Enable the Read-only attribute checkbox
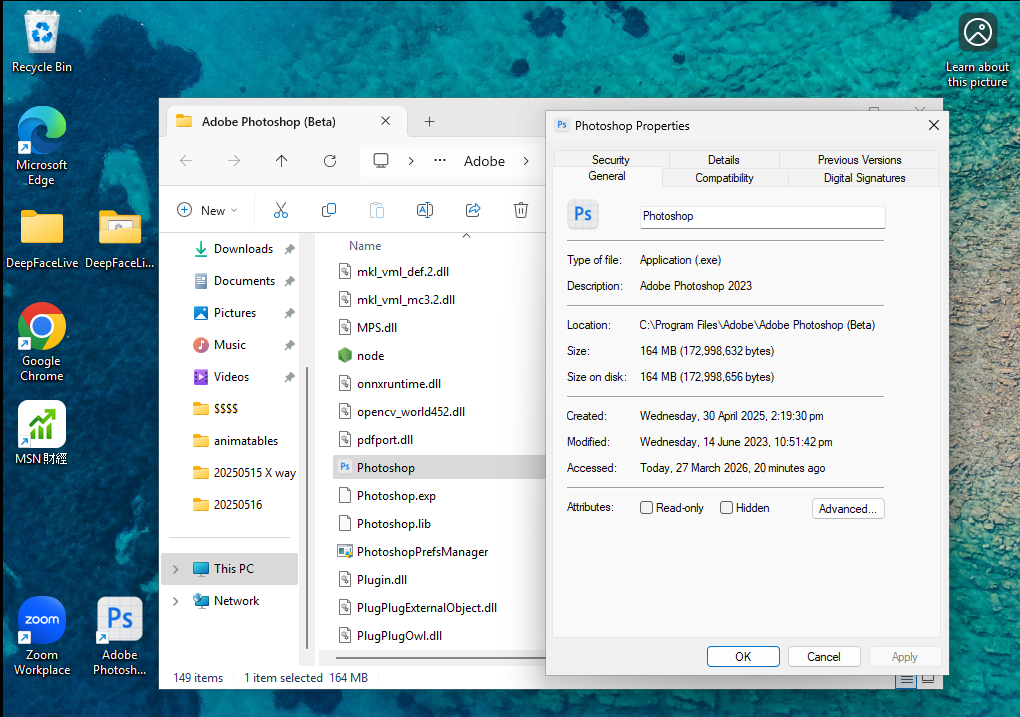The width and height of the screenshot is (1020, 717). coord(647,508)
